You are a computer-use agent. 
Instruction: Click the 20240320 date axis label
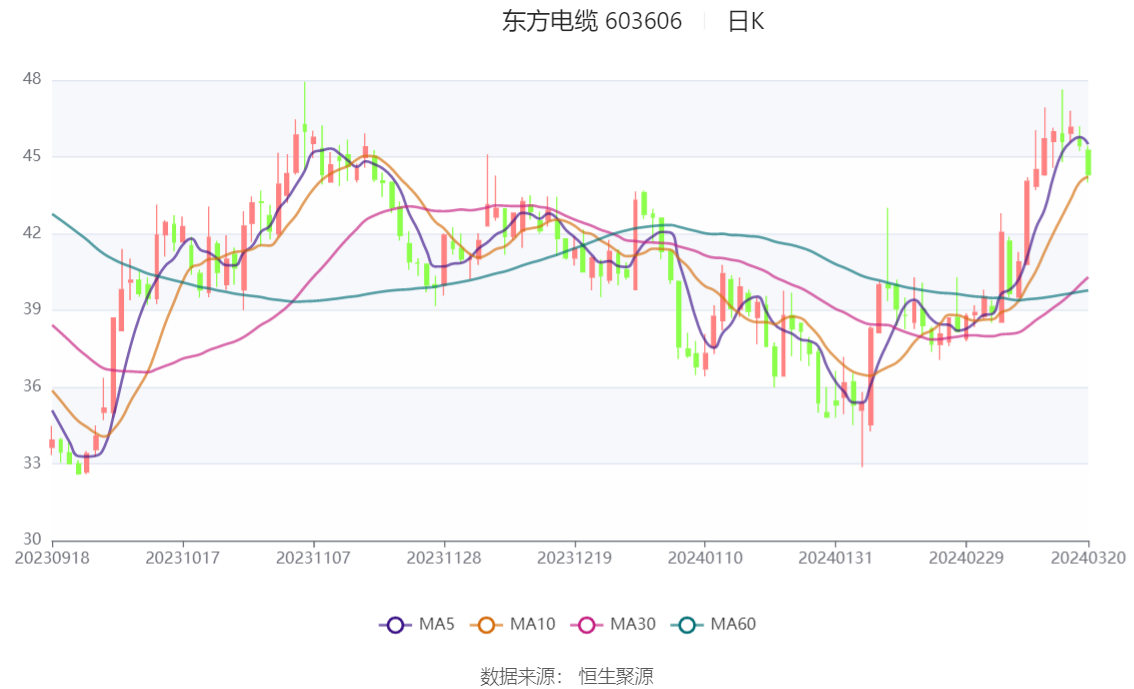[x=1088, y=558]
